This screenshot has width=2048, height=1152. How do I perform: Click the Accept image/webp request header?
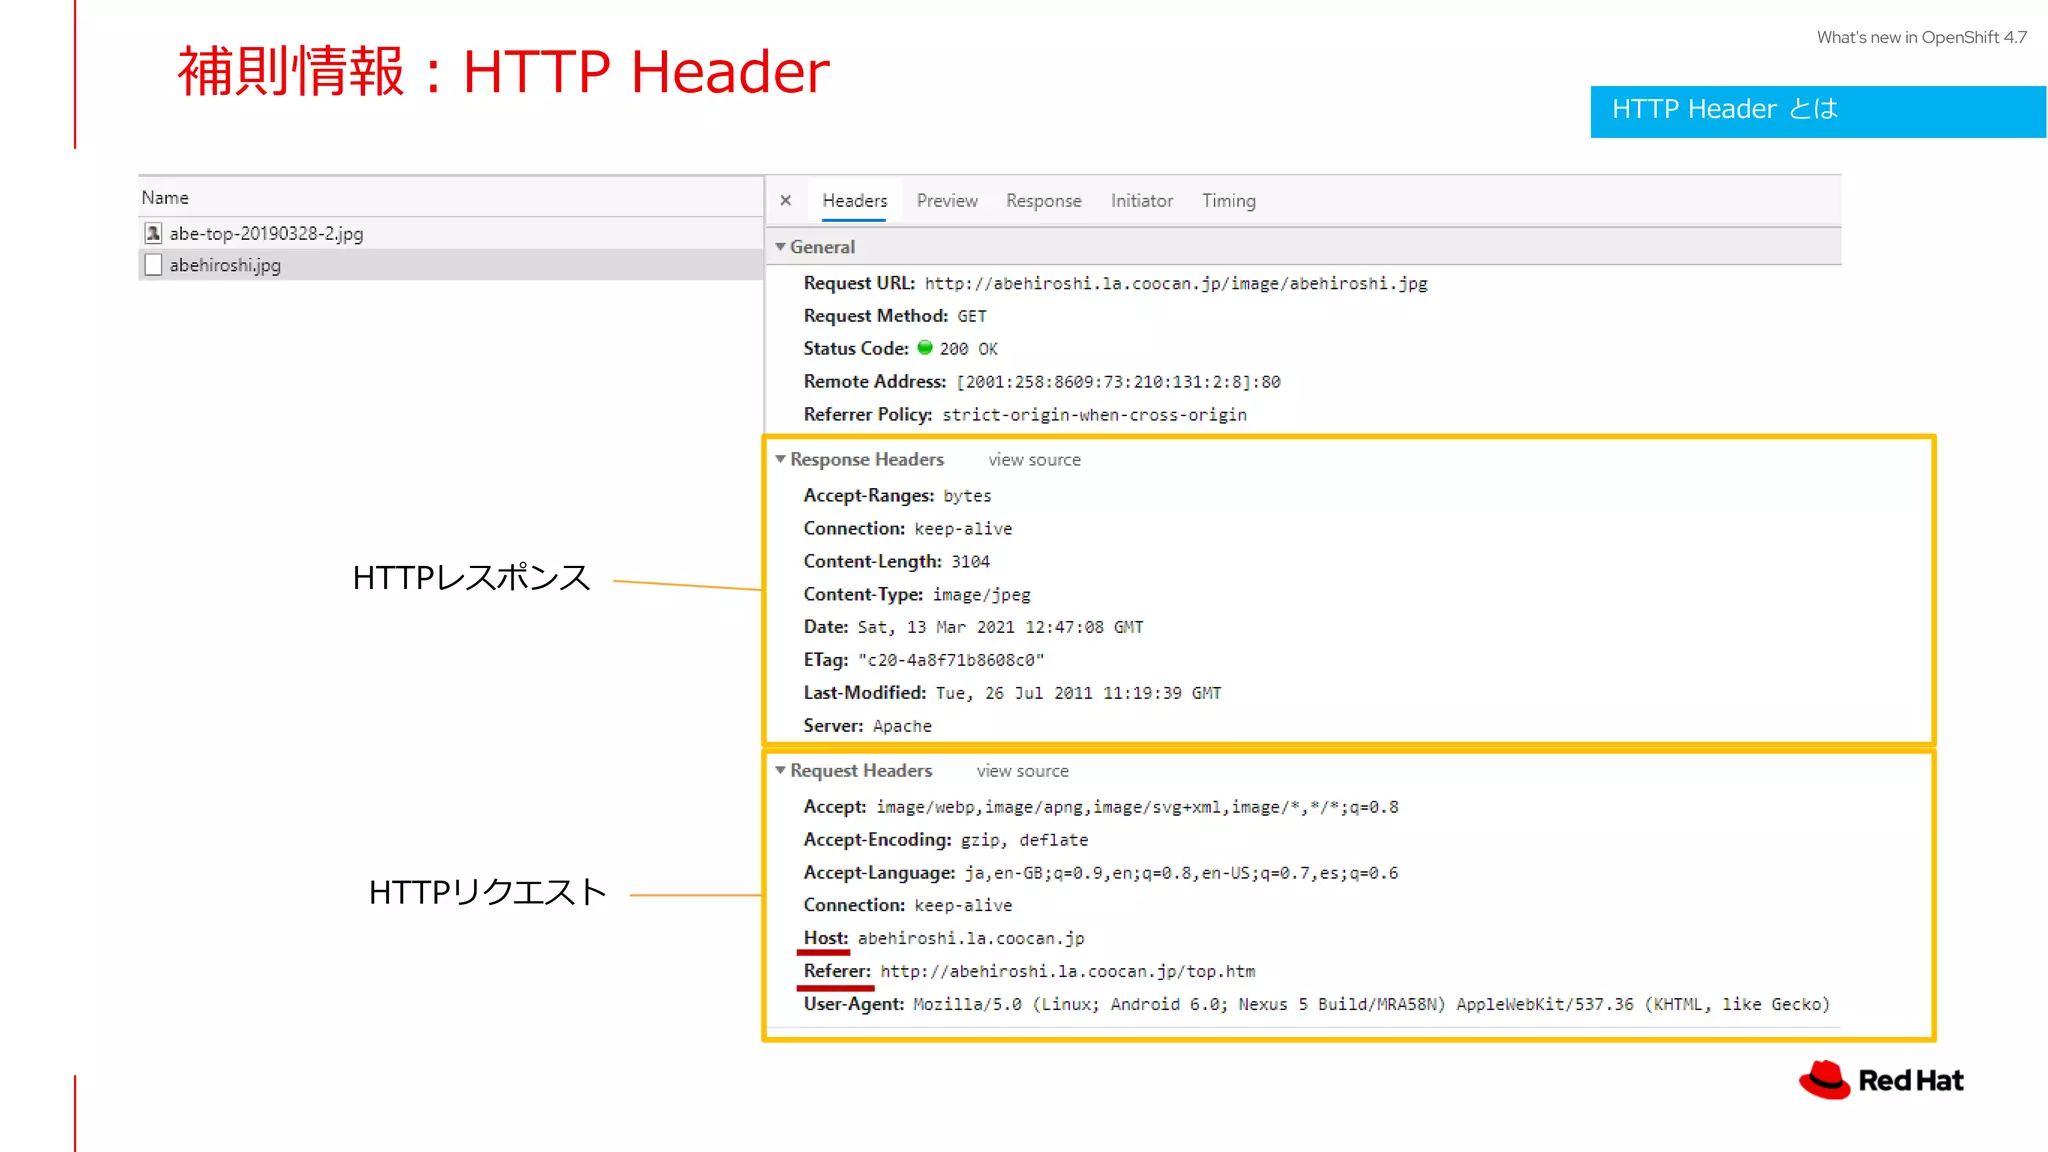(1101, 807)
